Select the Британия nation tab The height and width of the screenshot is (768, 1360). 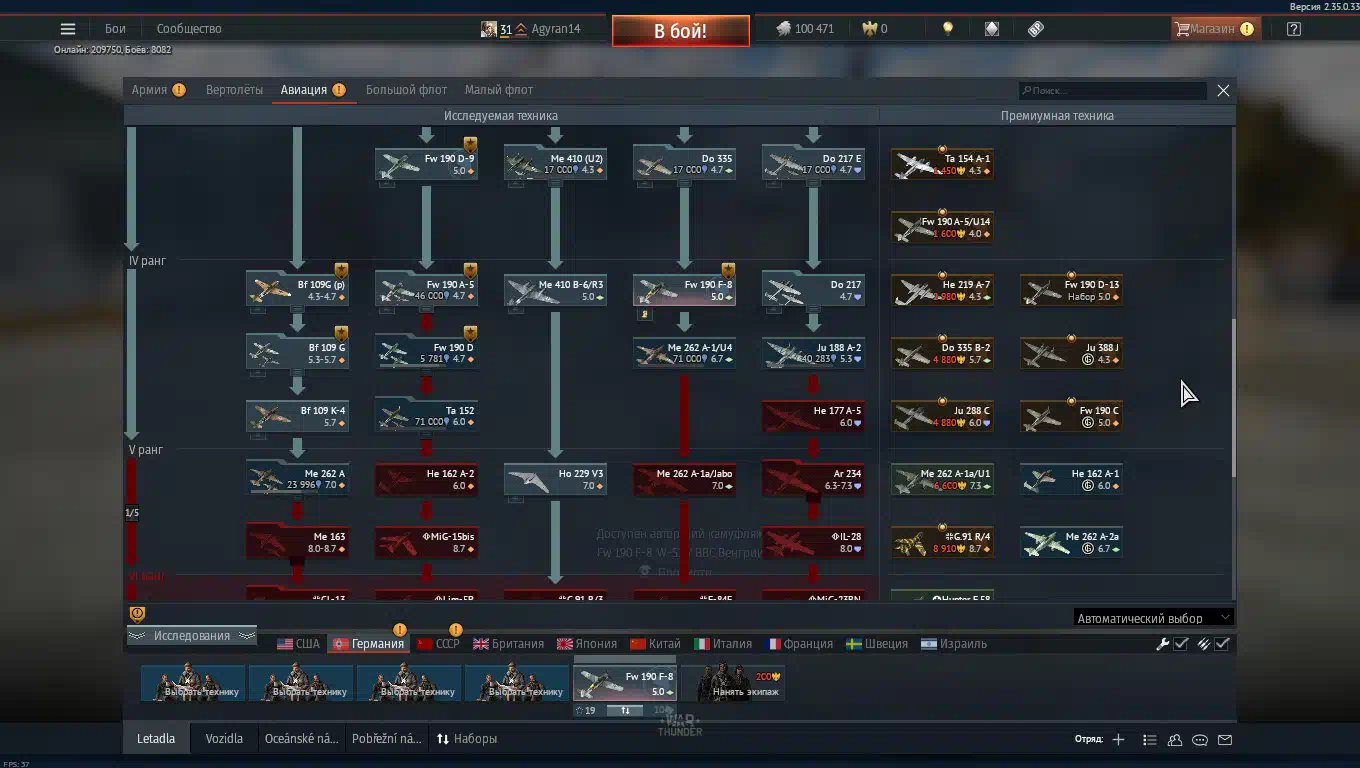point(508,644)
